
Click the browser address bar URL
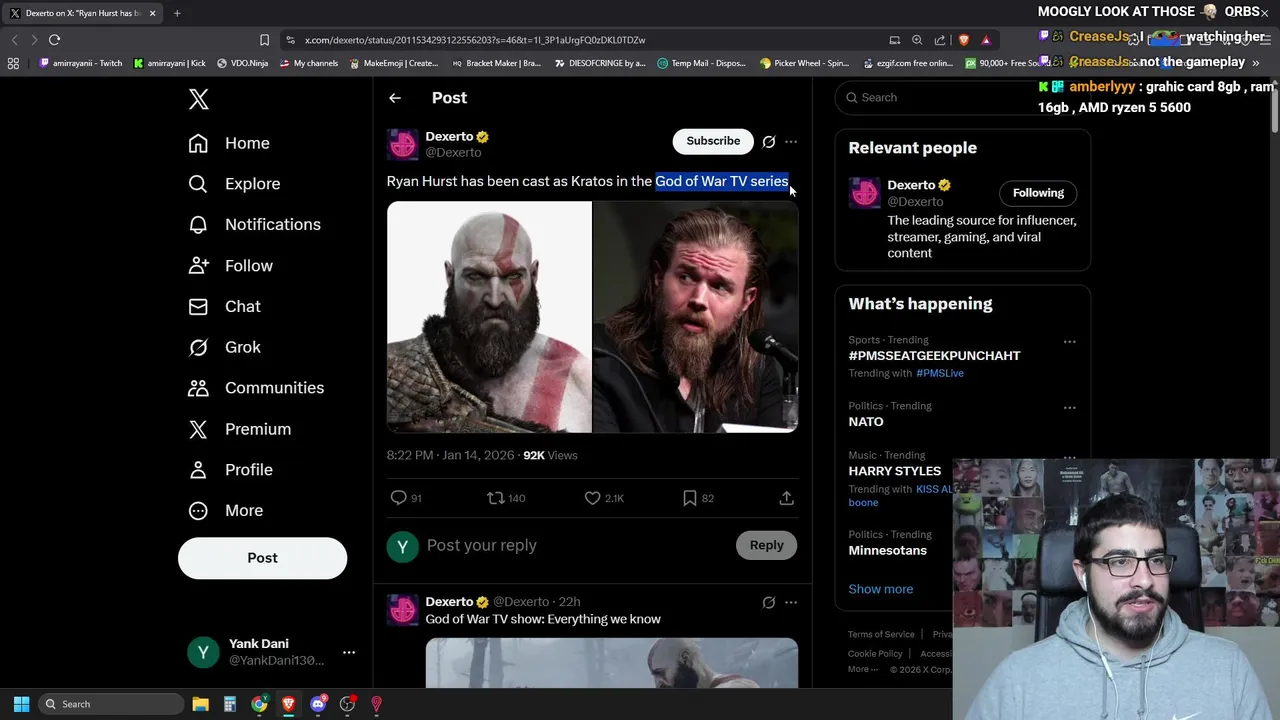[x=475, y=40]
